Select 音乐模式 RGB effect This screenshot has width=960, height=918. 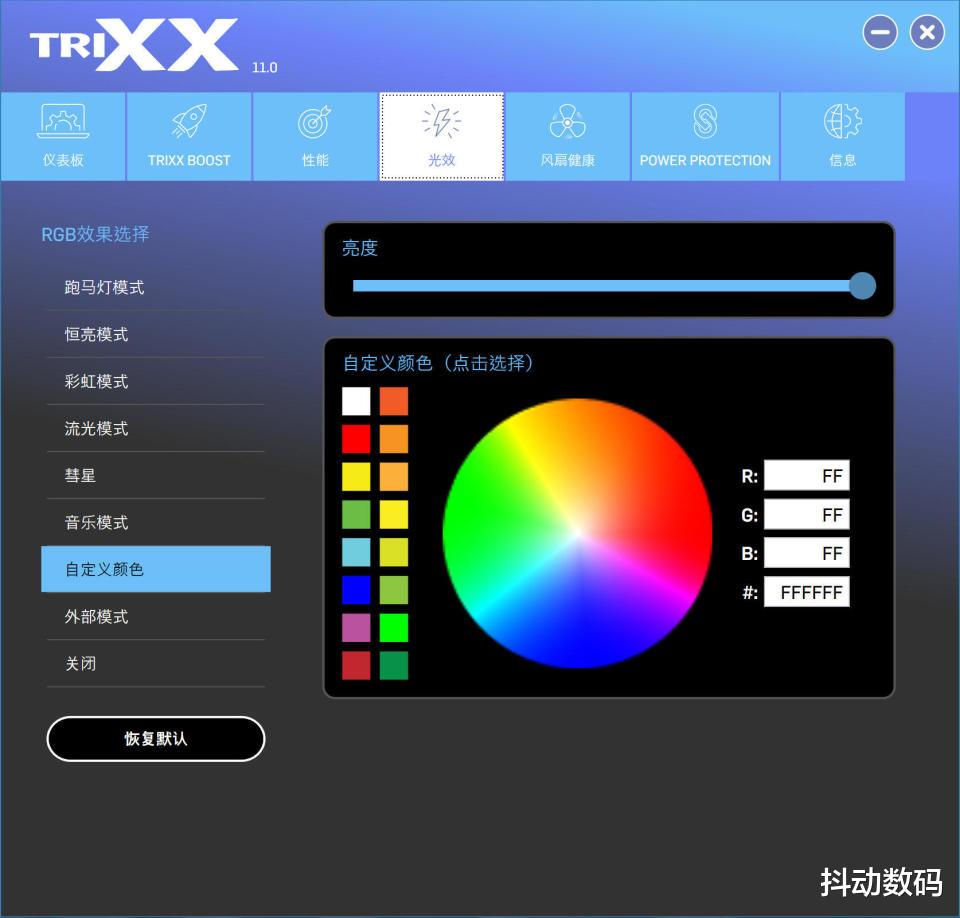click(156, 522)
